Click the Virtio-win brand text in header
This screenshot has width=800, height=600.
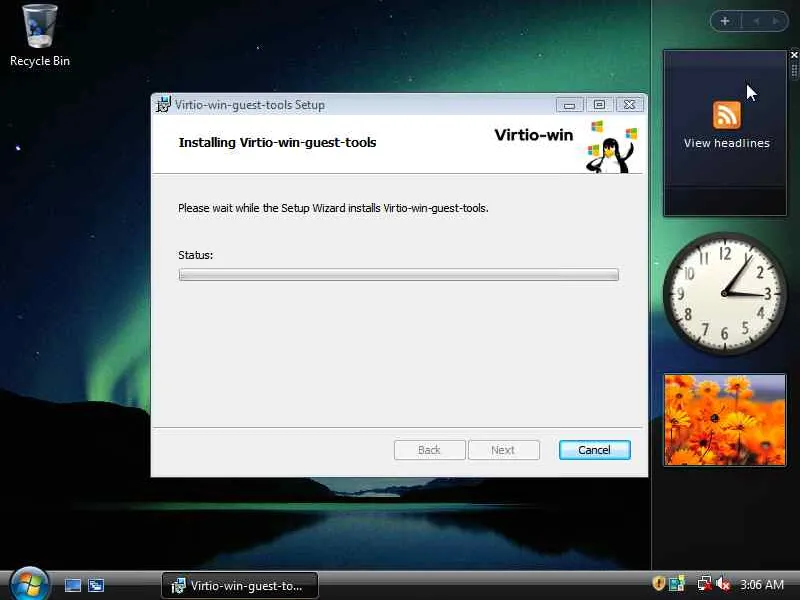click(534, 135)
